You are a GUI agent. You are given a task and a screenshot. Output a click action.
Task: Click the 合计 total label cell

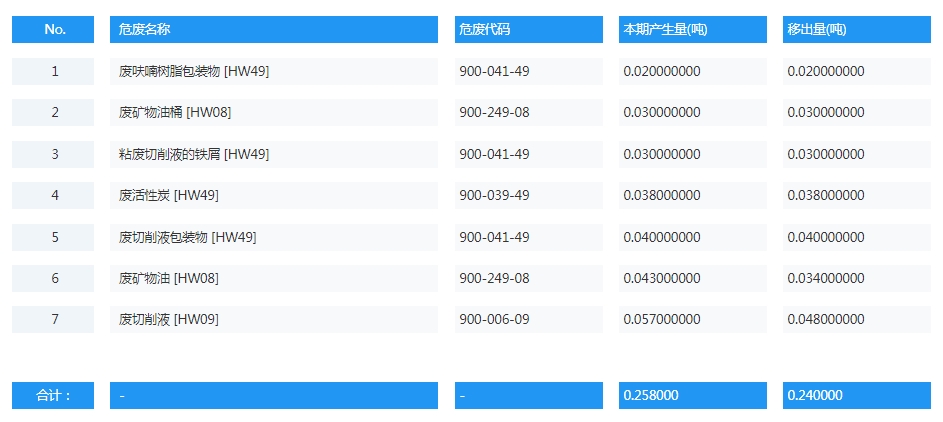54,395
